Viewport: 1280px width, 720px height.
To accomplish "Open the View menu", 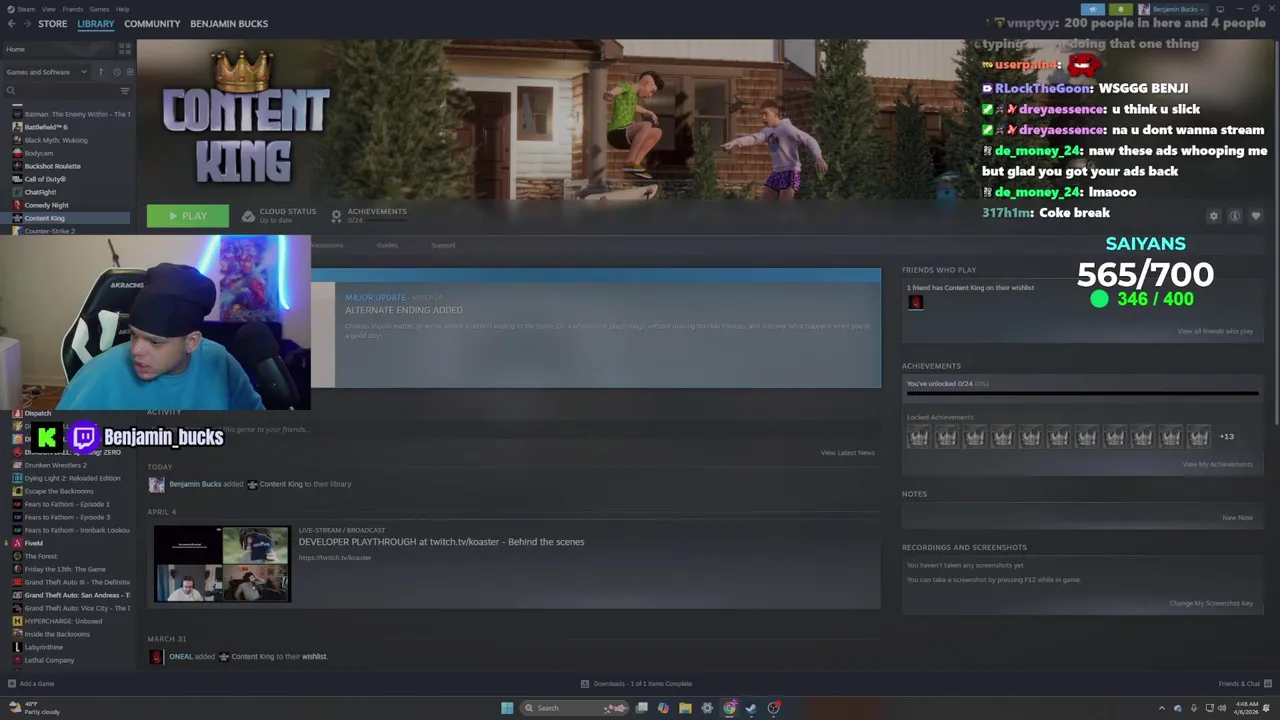I will (x=48, y=9).
